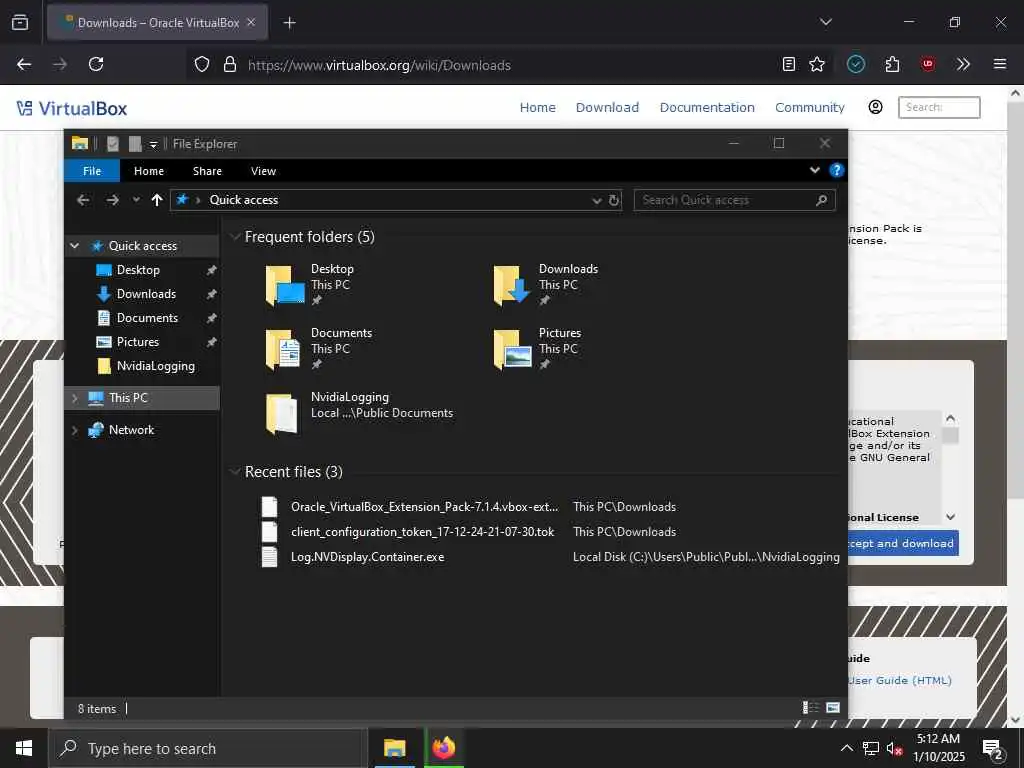Screen dimensions: 1024x768
Task: Go up one level in File Explorer
Action: point(157,200)
